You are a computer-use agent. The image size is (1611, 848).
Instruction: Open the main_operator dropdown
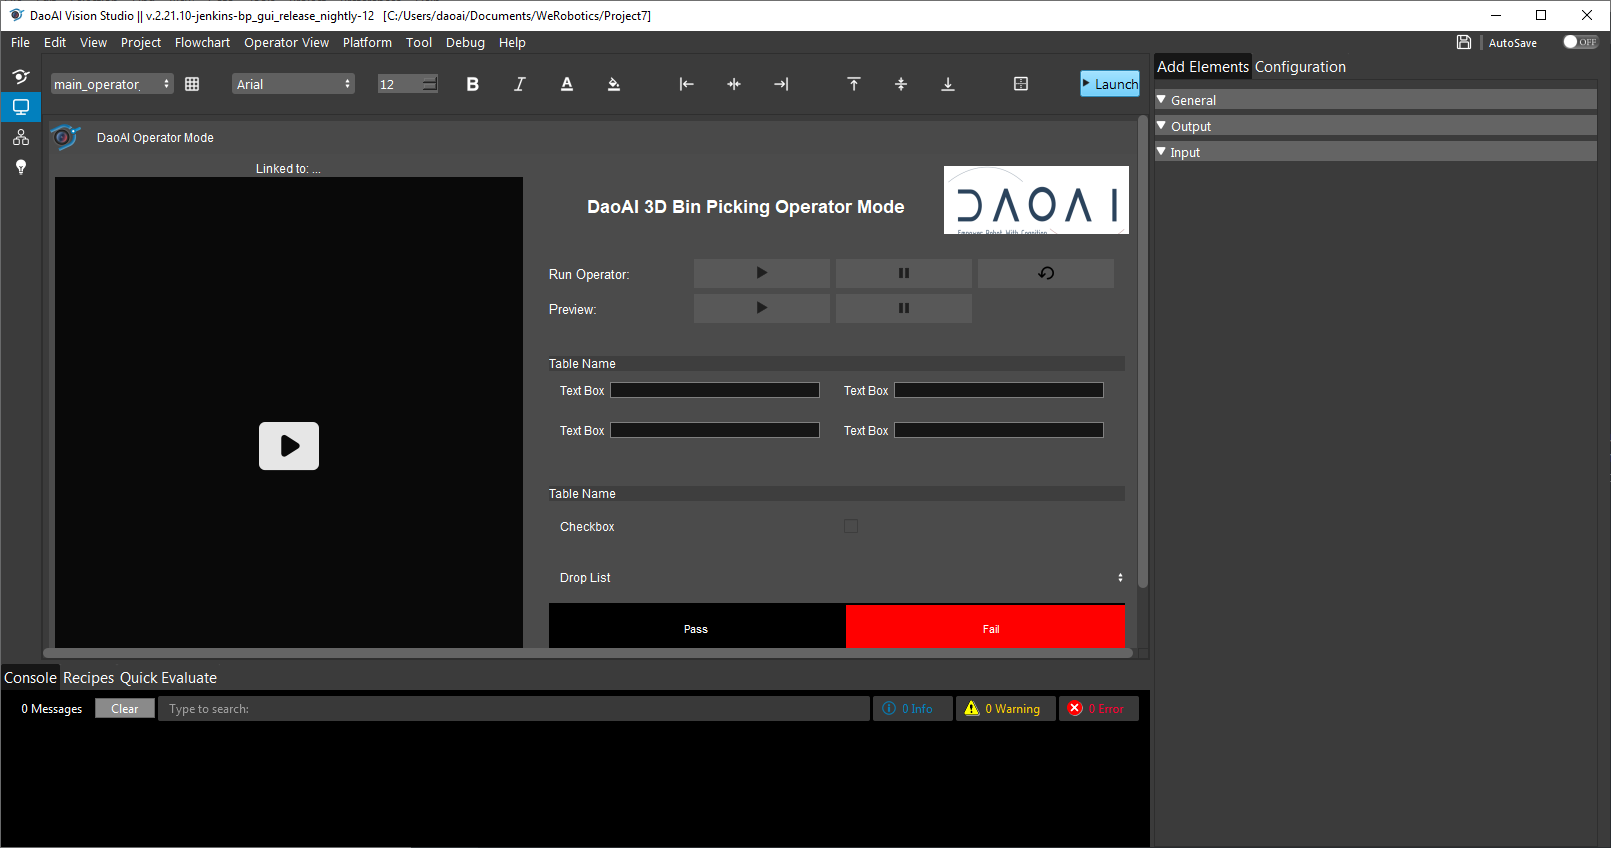click(112, 84)
